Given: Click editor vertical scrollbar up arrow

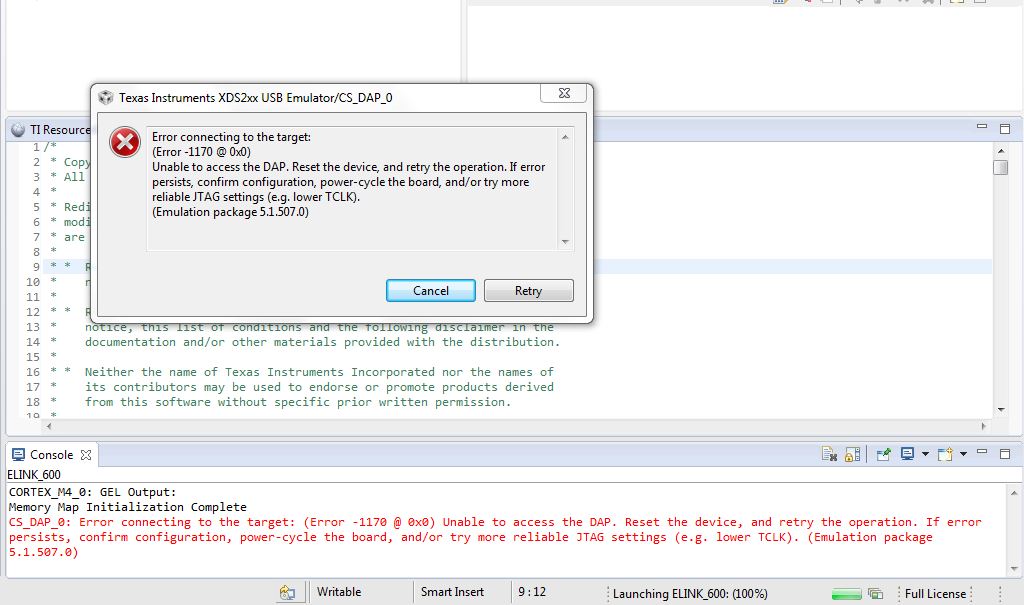Looking at the screenshot, I should coord(1001,152).
